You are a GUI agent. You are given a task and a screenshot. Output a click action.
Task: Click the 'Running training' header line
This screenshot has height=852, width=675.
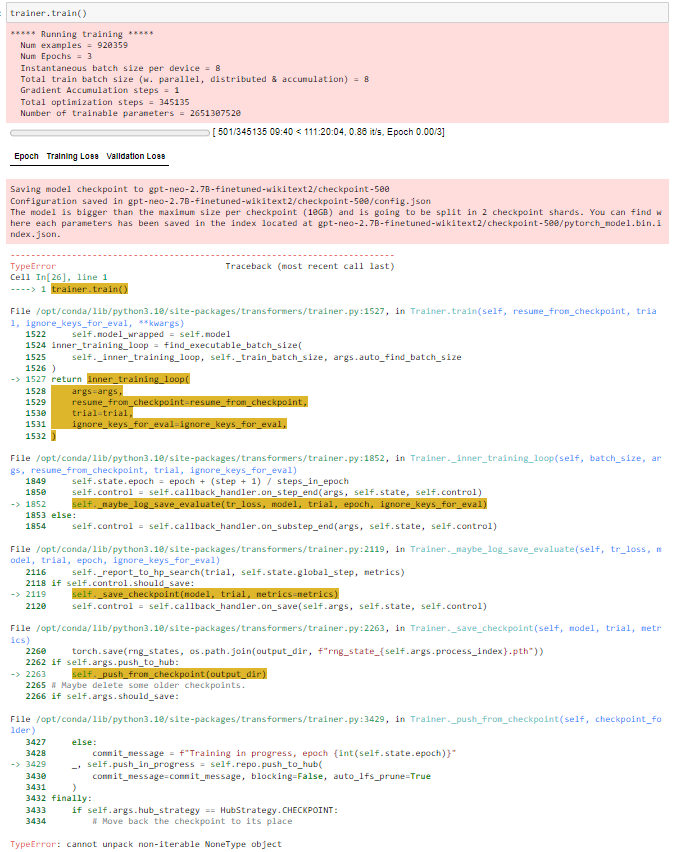pyautogui.click(x=82, y=34)
